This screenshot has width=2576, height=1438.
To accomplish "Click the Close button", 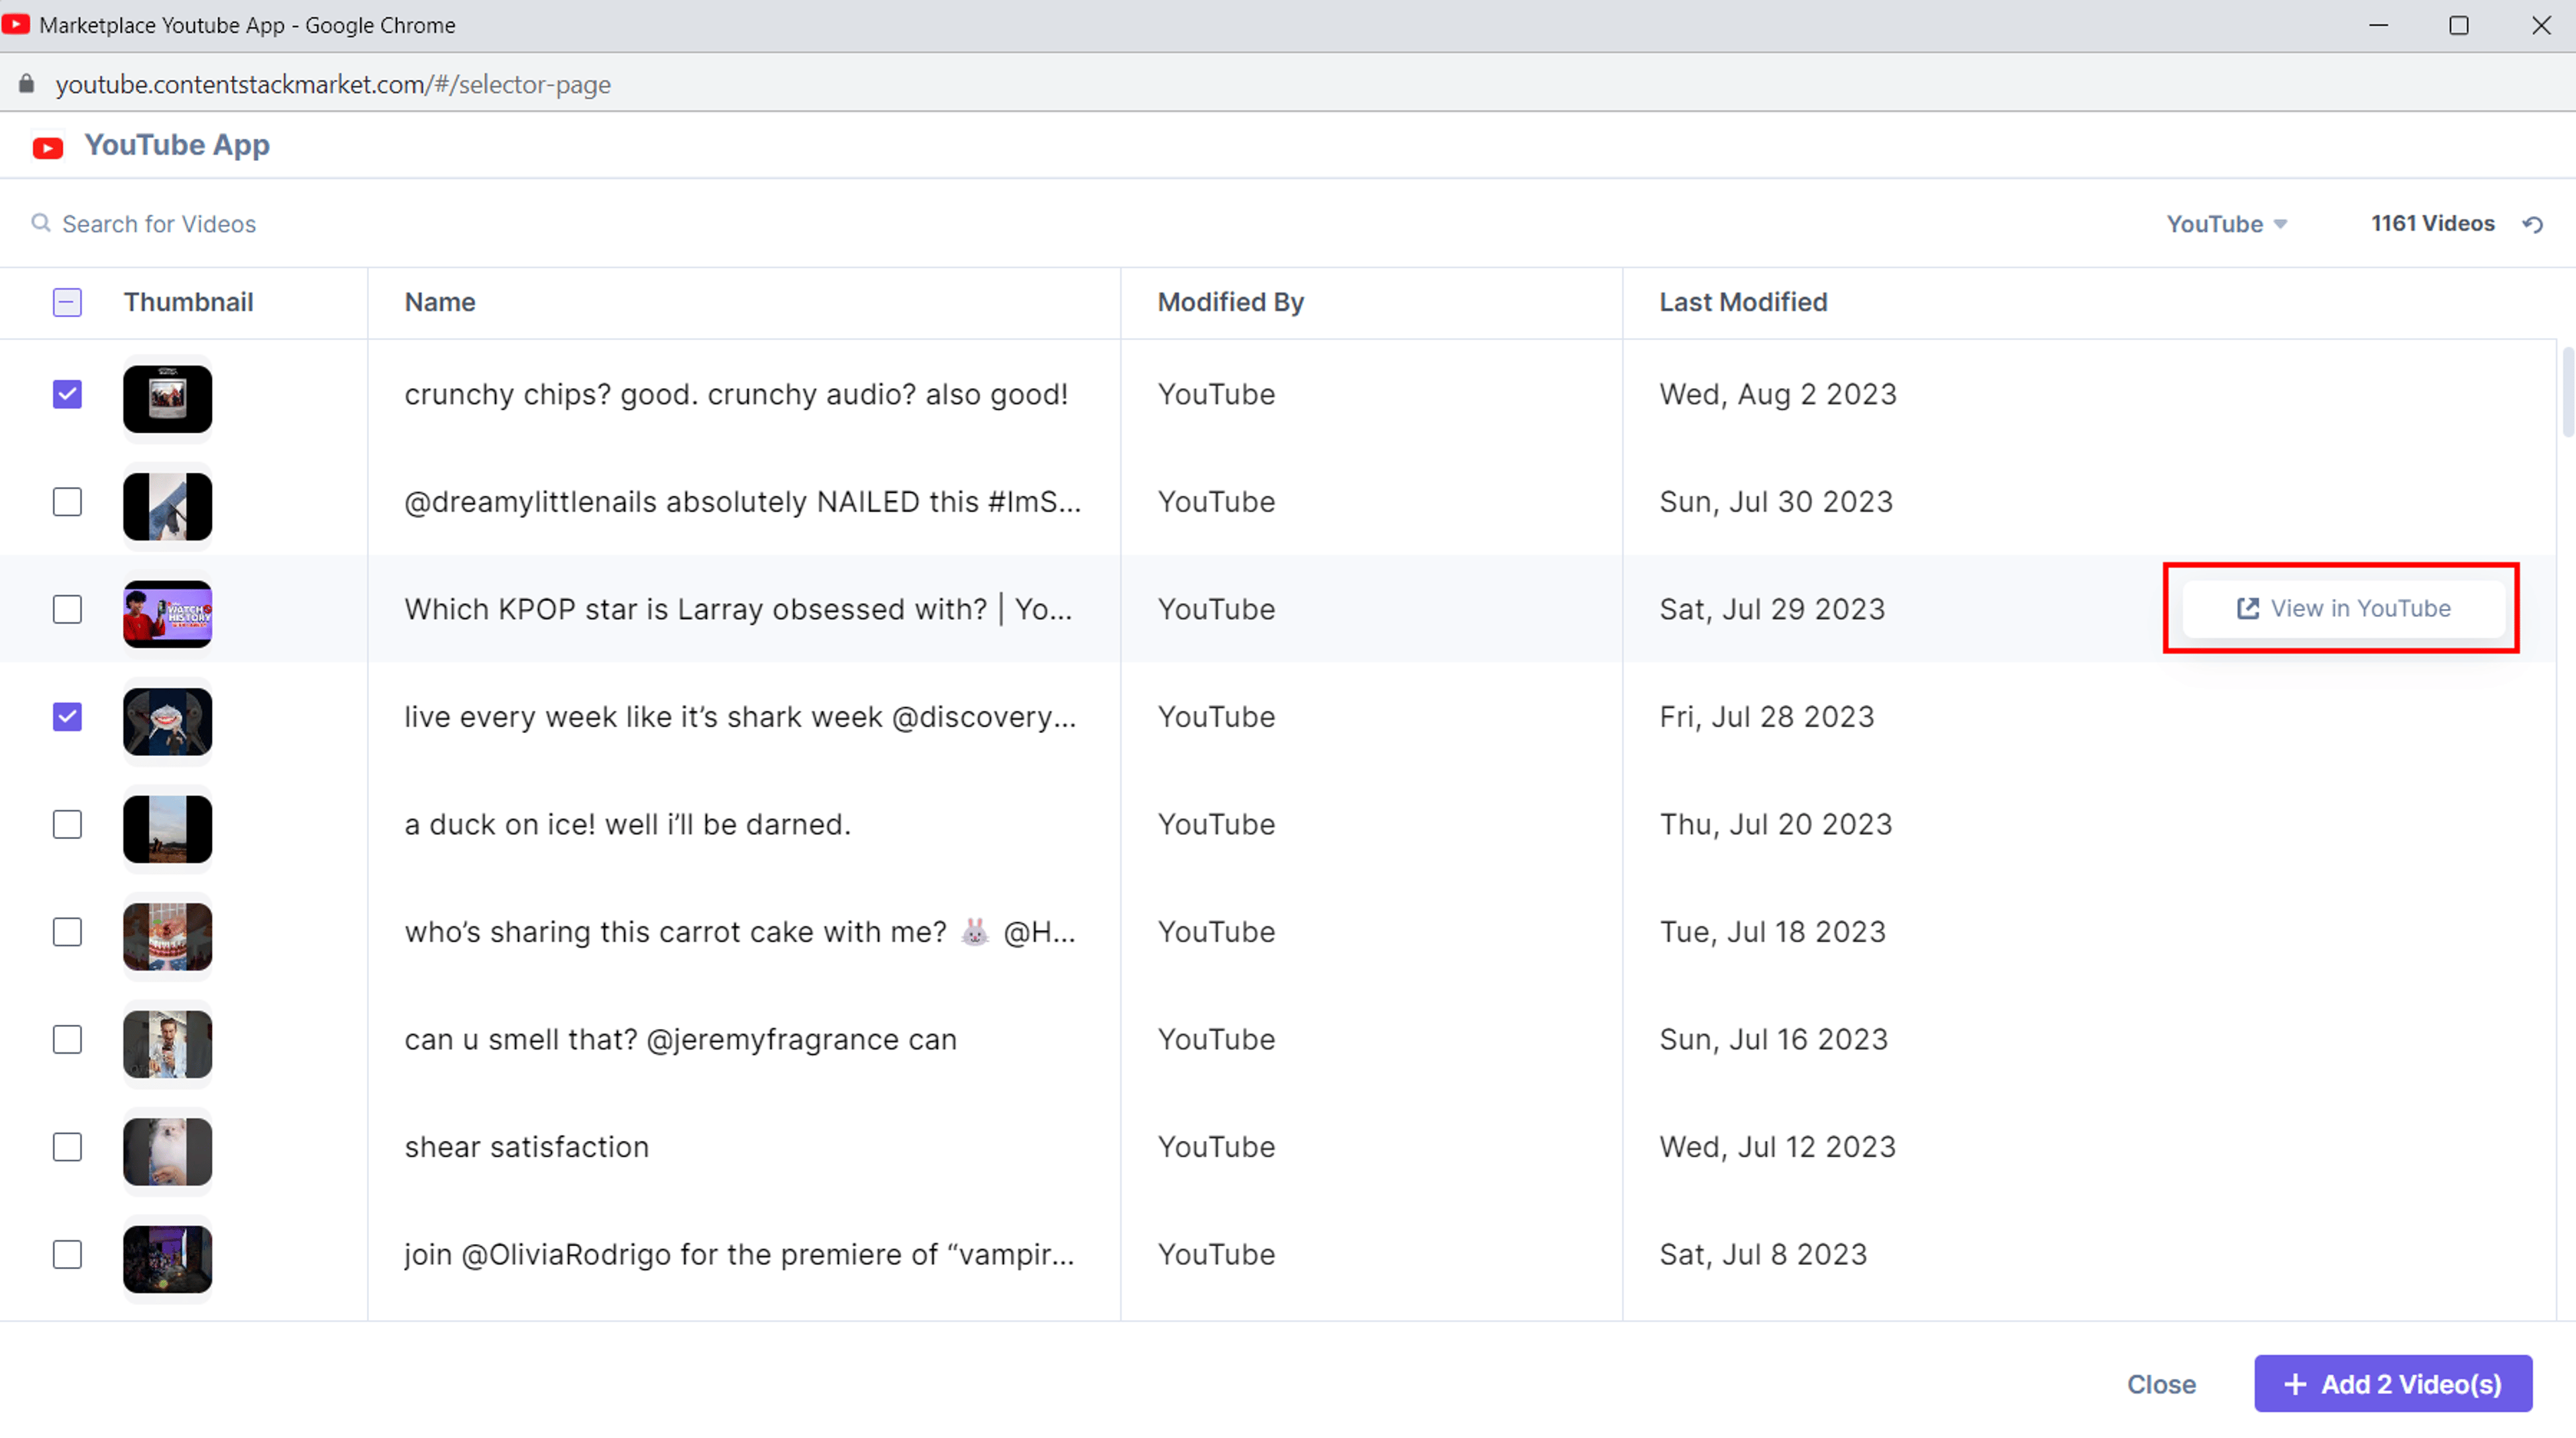I will (2161, 1384).
